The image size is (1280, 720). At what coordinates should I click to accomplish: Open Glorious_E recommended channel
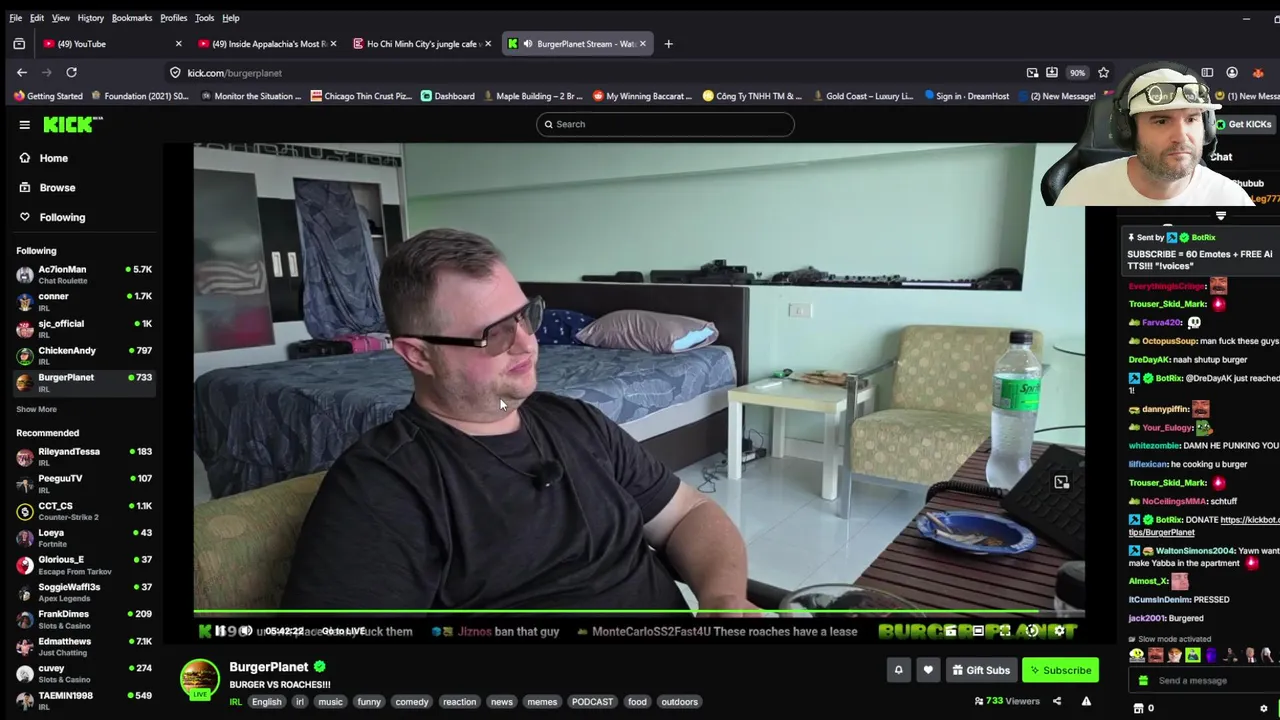point(84,565)
